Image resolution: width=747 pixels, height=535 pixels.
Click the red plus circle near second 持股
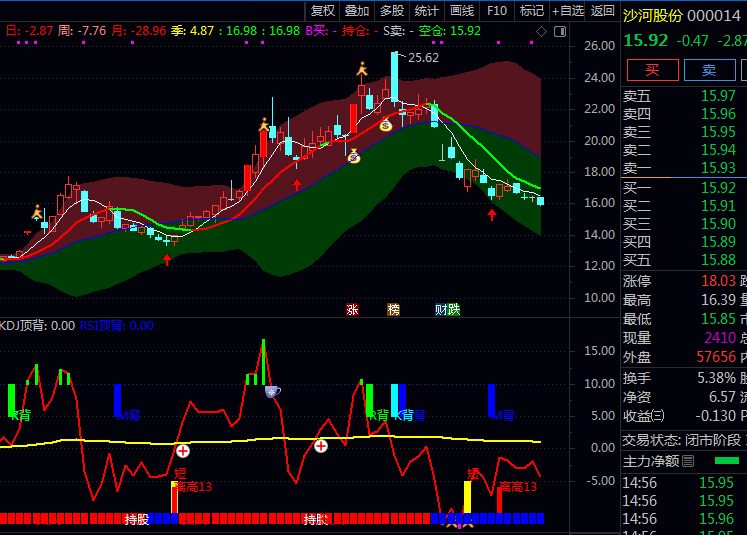321,446
